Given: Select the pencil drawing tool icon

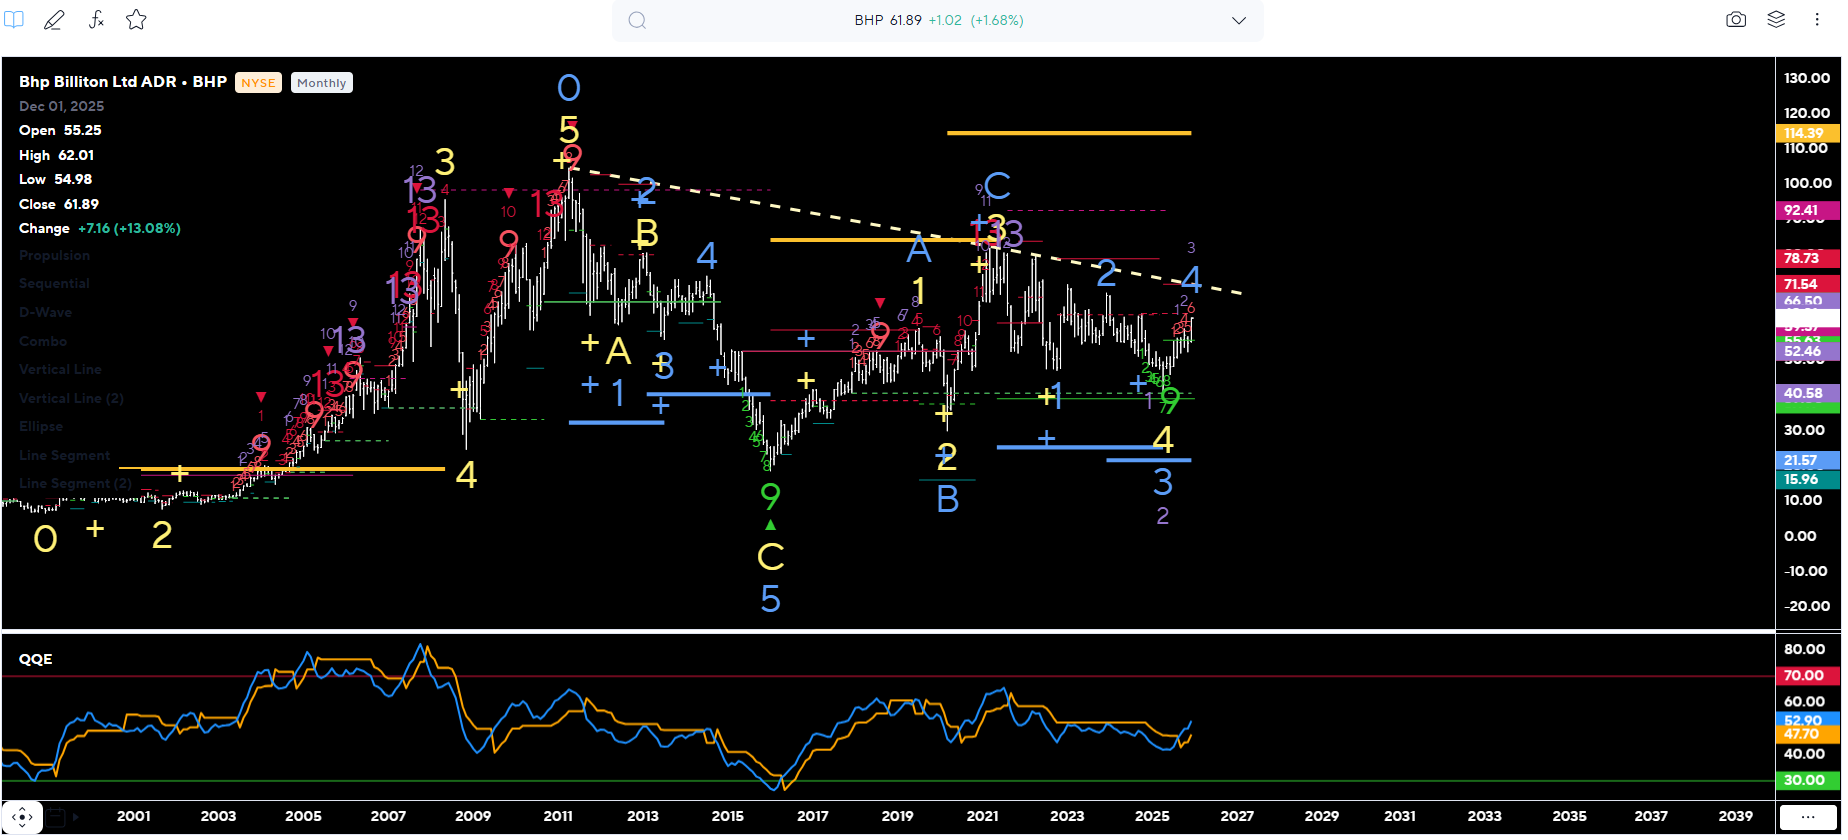Looking at the screenshot, I should 54,20.
